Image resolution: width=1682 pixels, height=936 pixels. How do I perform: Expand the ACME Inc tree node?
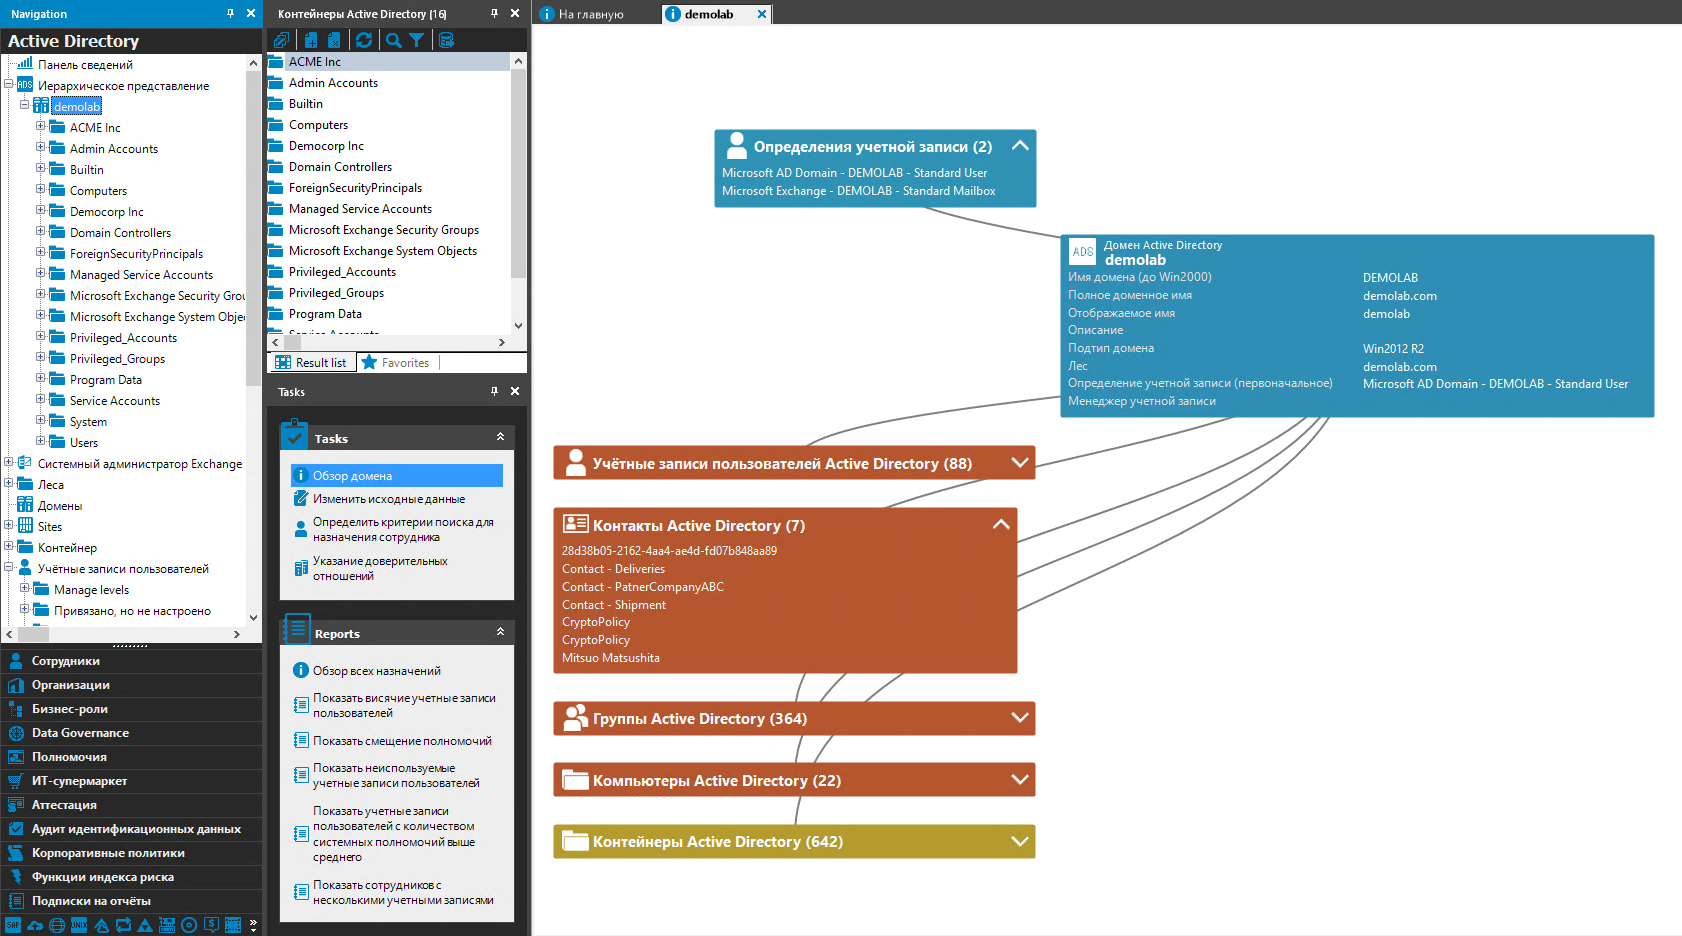click(41, 126)
